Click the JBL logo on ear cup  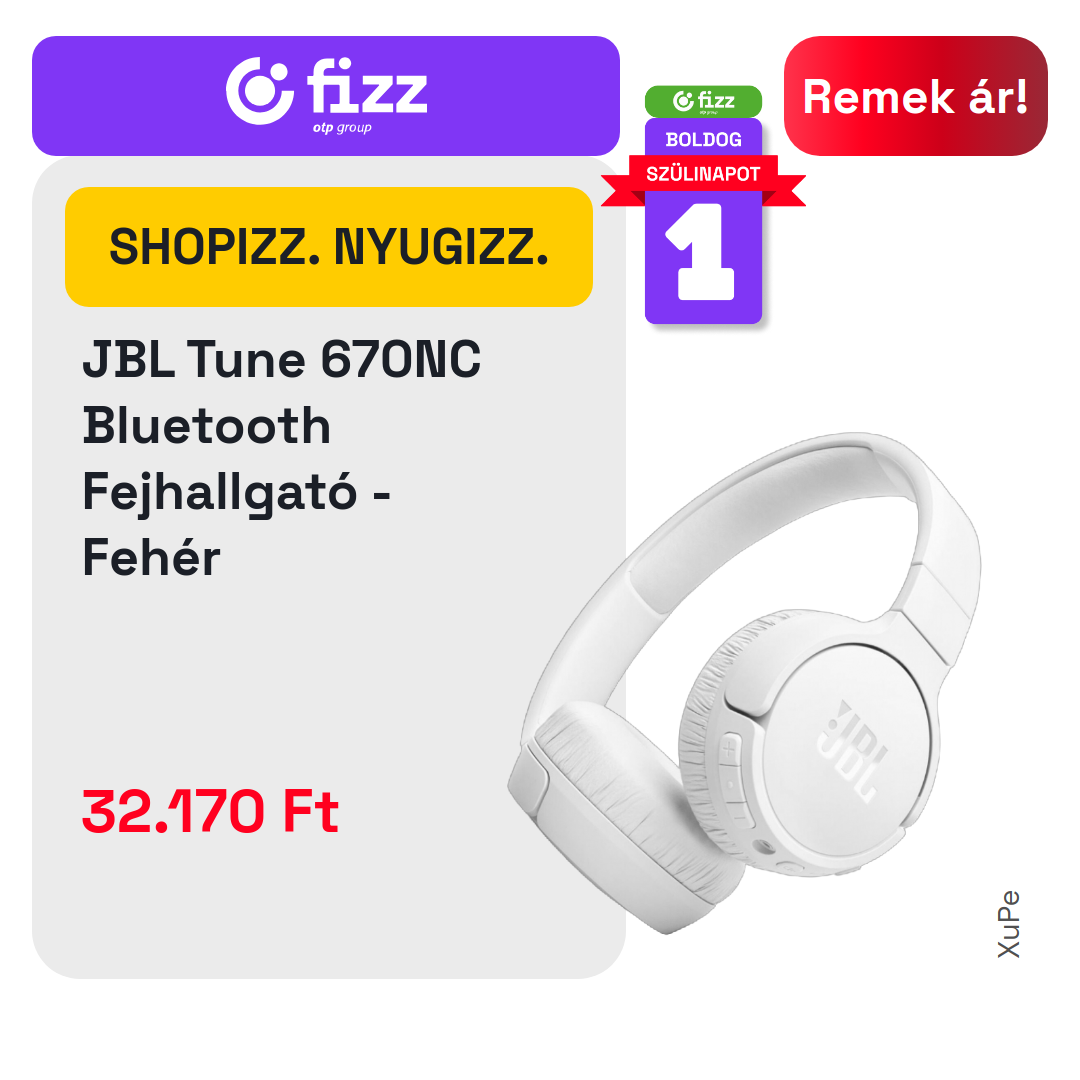853,751
